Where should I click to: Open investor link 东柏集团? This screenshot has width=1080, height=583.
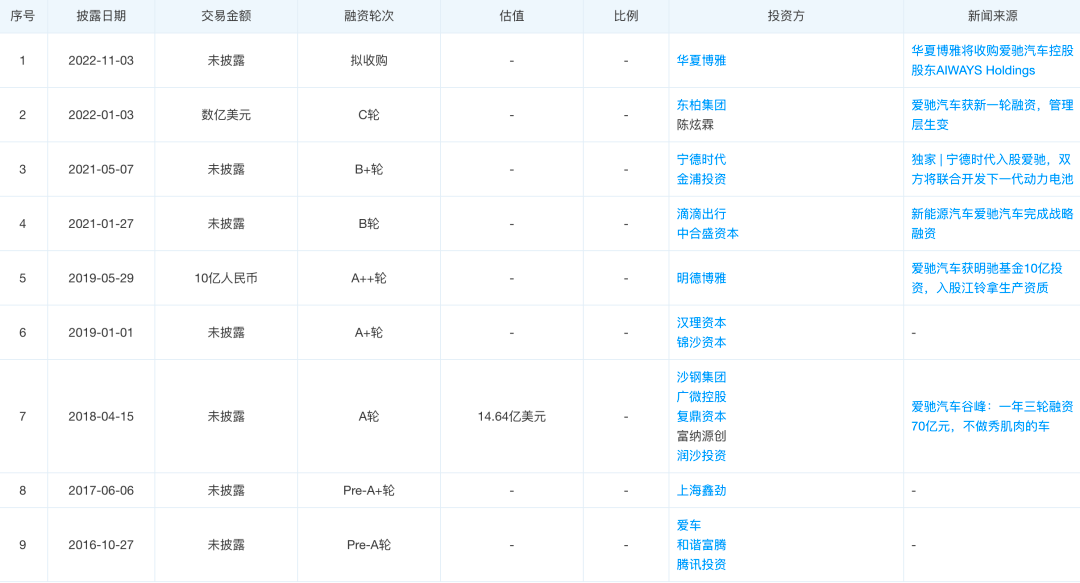click(701, 105)
